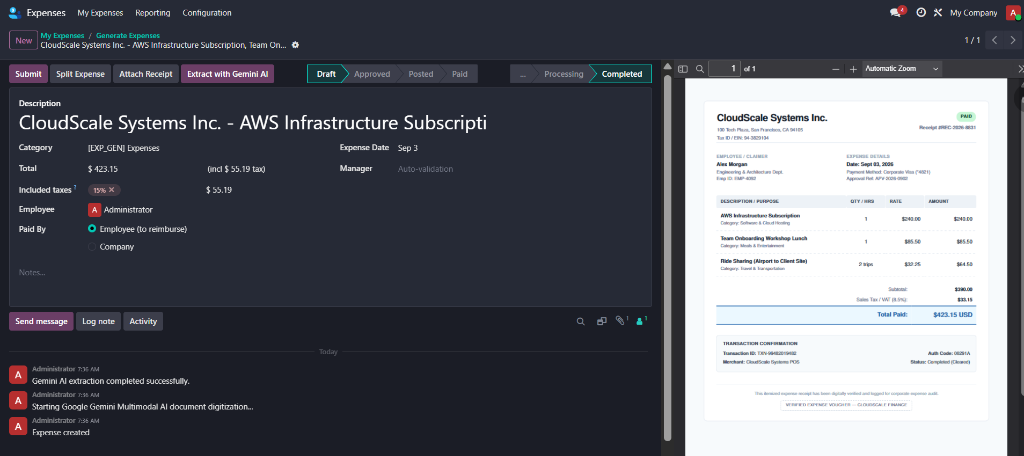Zoom out the PDF preview
This screenshot has width=1024, height=456.
click(x=835, y=69)
